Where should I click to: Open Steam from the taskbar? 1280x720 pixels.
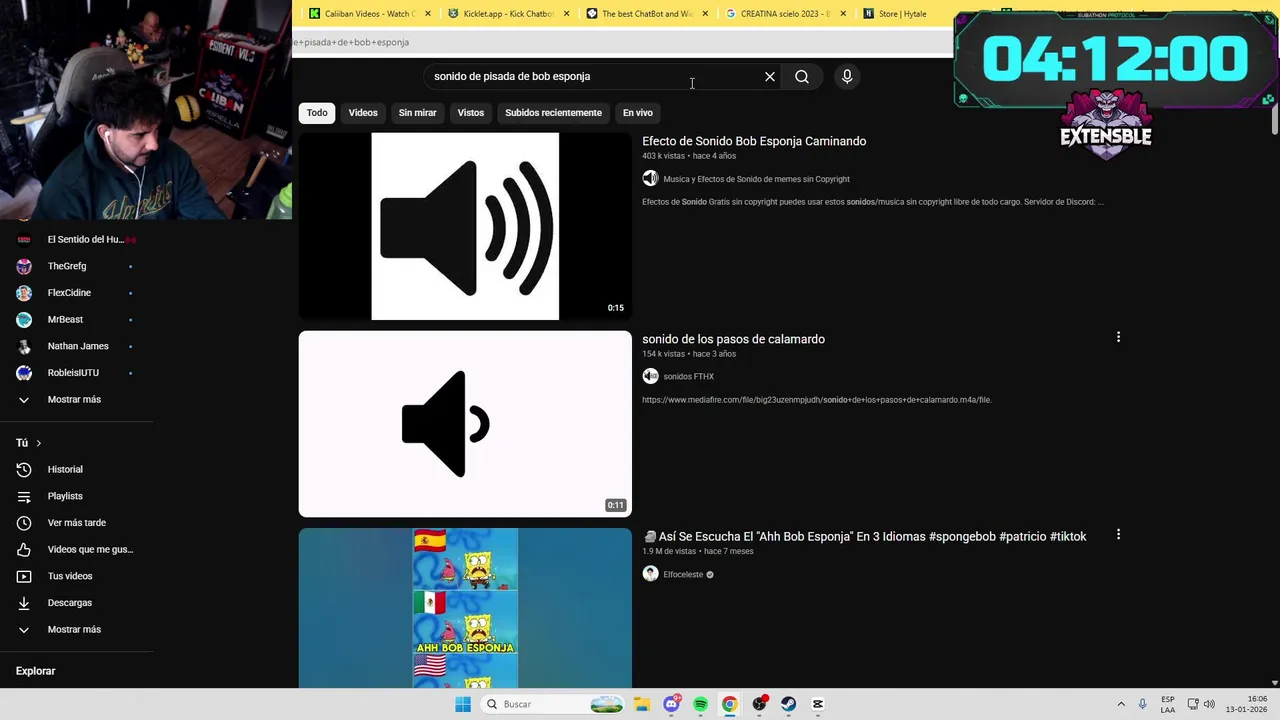788,704
